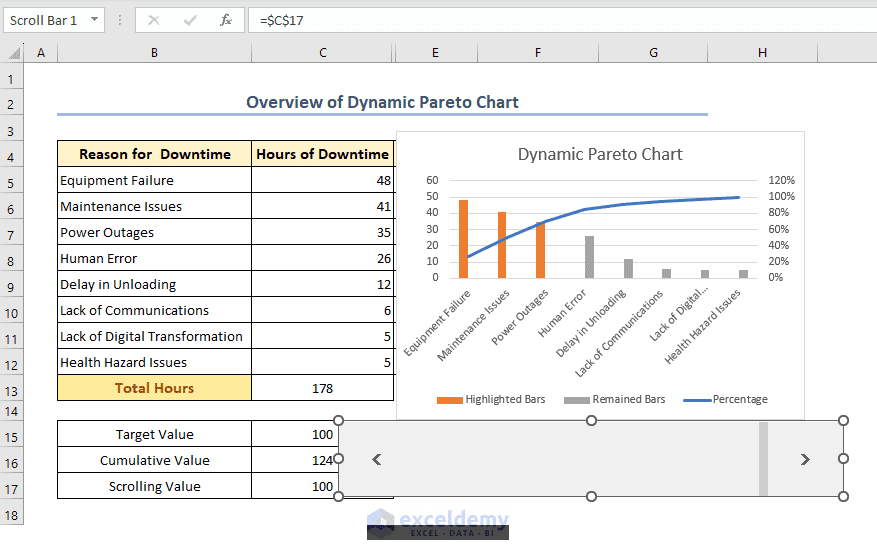
Task: Click the scroll bar right arrow
Action: click(805, 459)
